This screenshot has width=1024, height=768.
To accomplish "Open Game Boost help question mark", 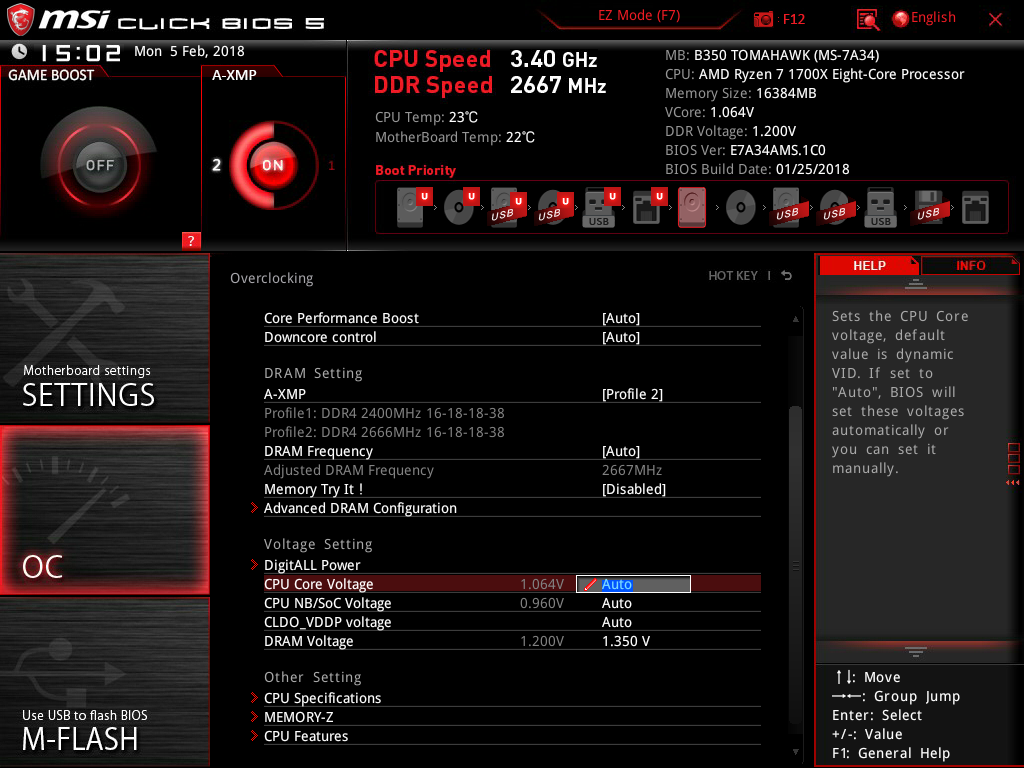I will pyautogui.click(x=191, y=240).
